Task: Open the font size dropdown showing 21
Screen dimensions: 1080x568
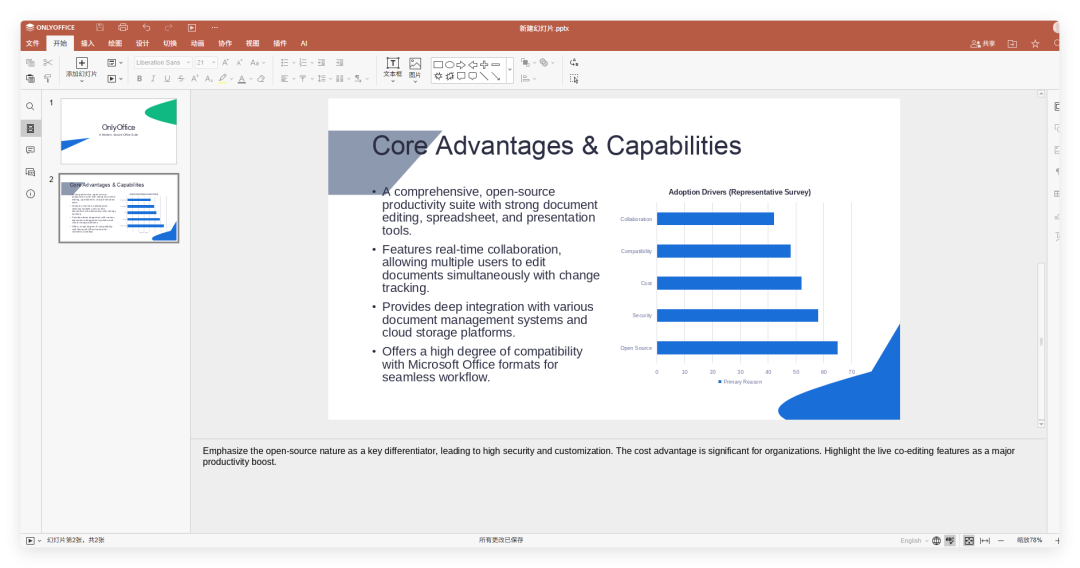Action: tap(214, 63)
